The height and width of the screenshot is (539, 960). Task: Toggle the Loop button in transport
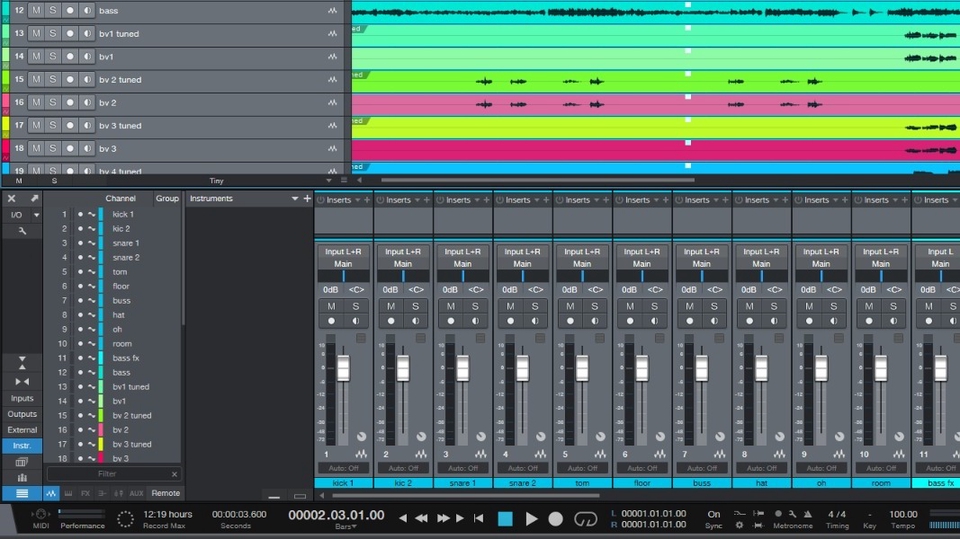pos(585,519)
